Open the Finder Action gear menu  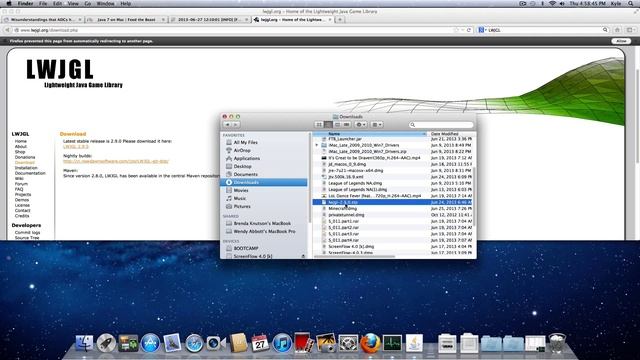361,124
